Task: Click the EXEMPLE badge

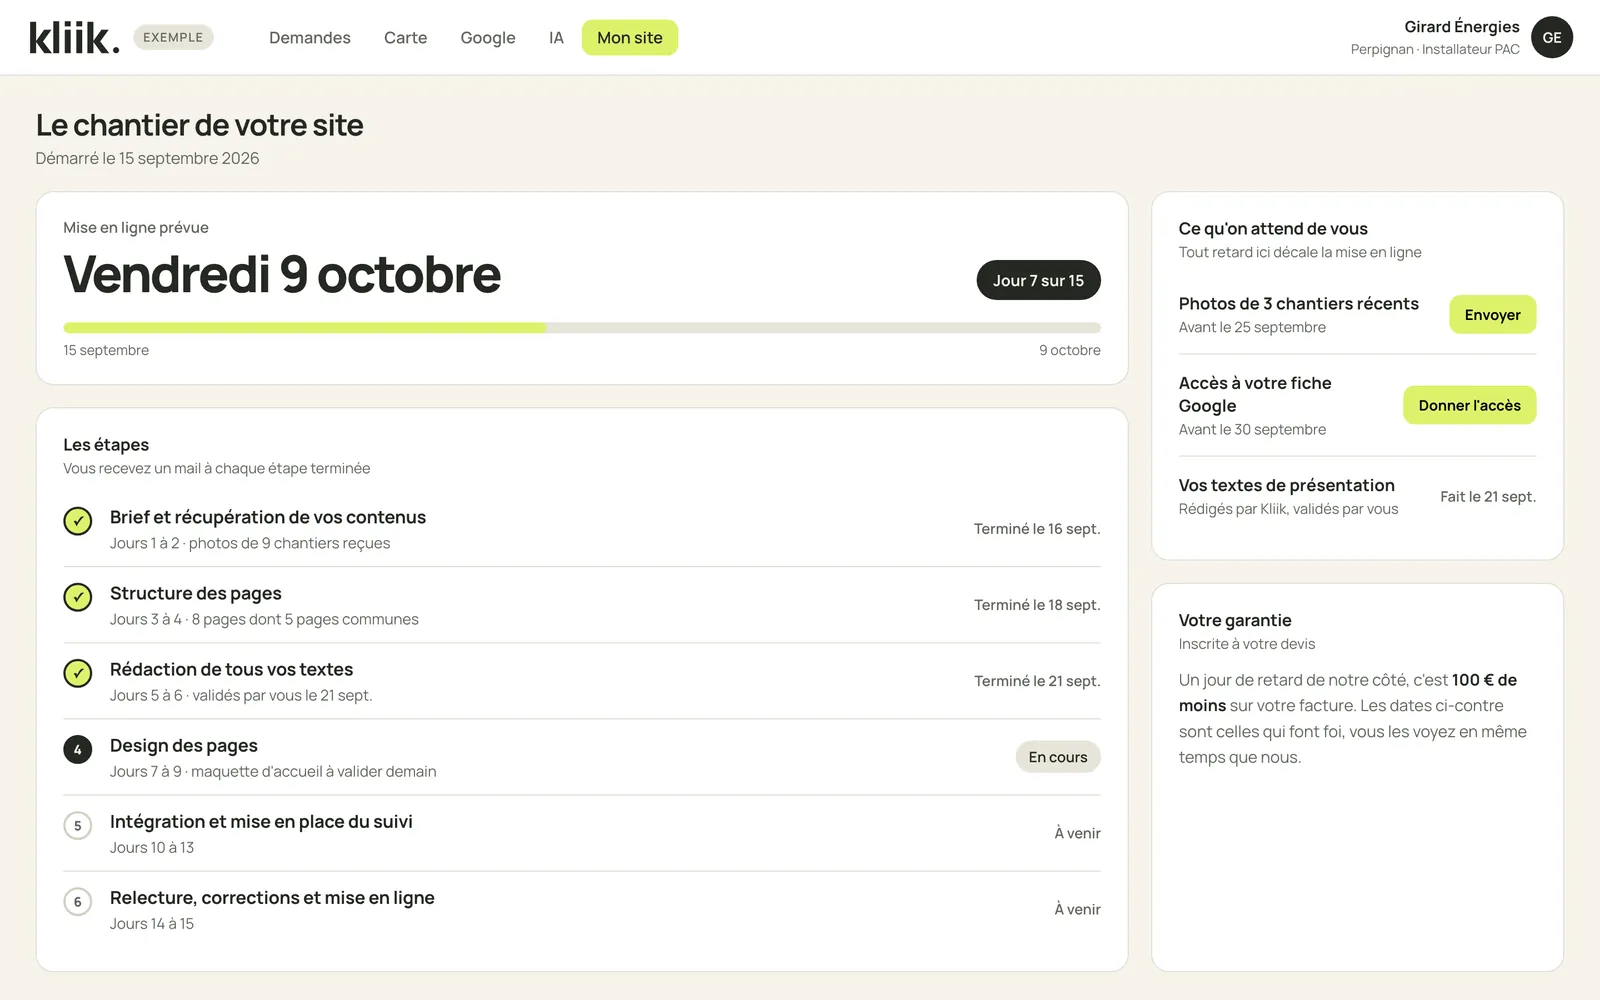Action: pyautogui.click(x=173, y=37)
